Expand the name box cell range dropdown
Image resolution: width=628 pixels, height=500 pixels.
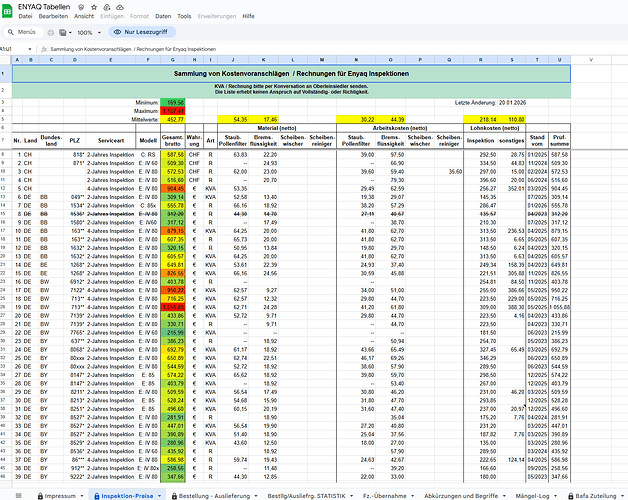(x=32, y=48)
